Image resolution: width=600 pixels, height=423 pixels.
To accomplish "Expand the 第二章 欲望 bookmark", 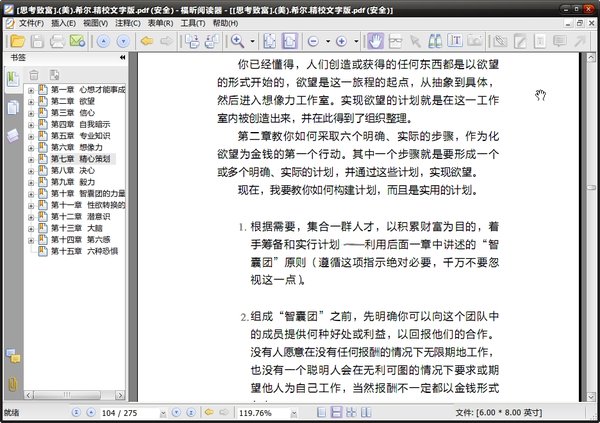I will click(x=31, y=102).
